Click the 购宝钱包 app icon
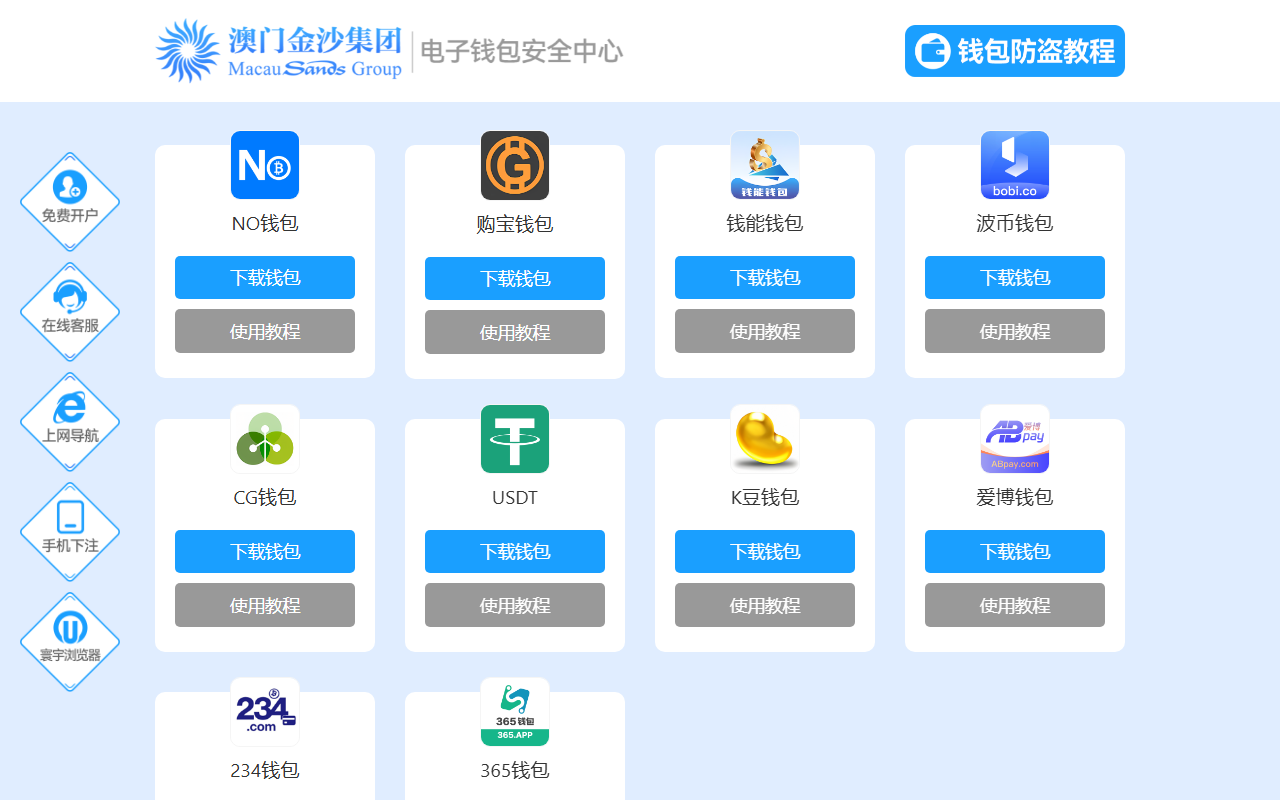The width and height of the screenshot is (1280, 800). tap(515, 165)
